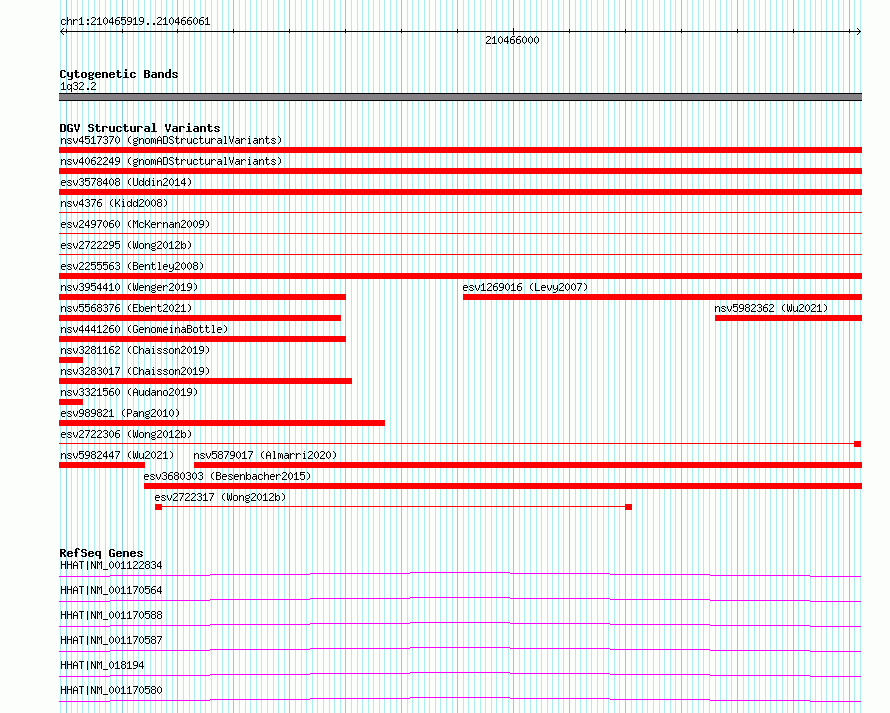The height and width of the screenshot is (713, 890).
Task: Select the nsv3321560 (Audano2019) variant label
Action: [x=129, y=392]
